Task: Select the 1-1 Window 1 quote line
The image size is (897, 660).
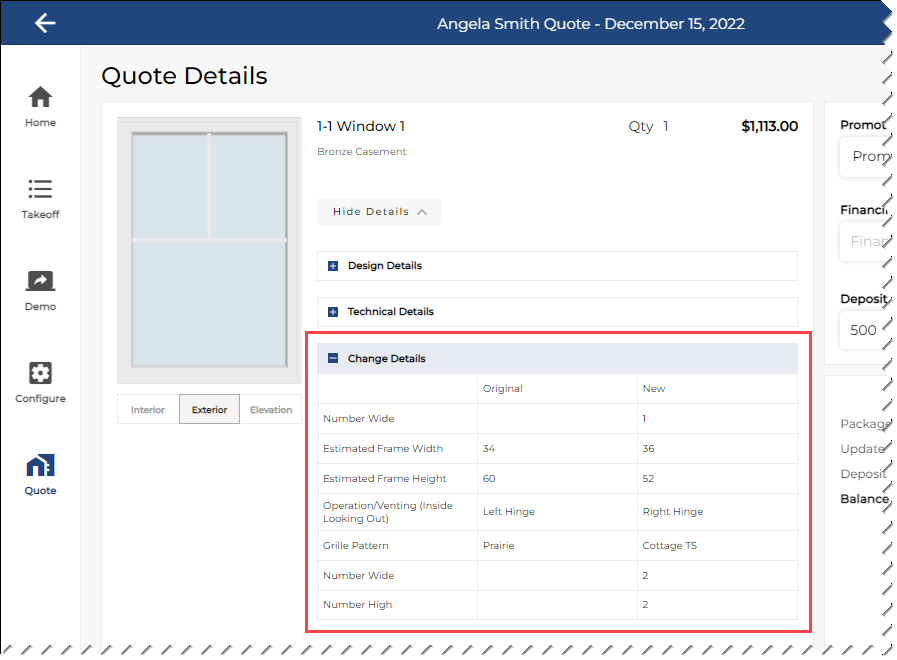Action: pos(363,126)
